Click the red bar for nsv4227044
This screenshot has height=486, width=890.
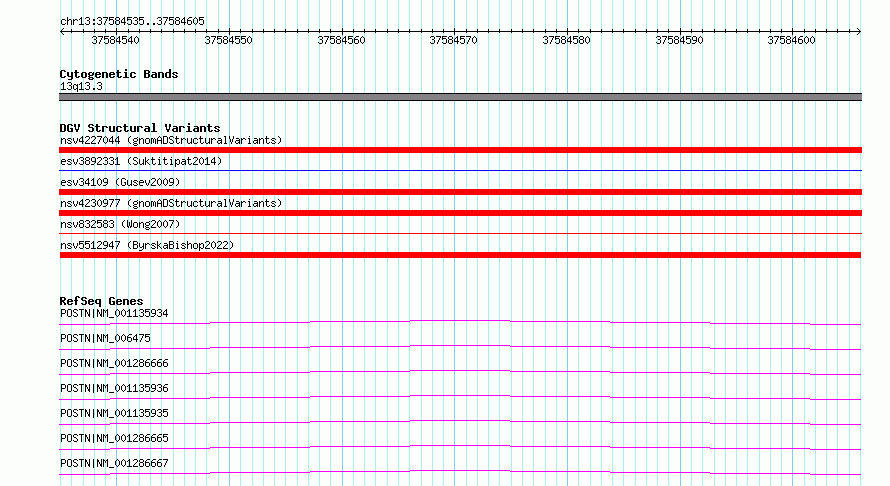click(x=460, y=150)
